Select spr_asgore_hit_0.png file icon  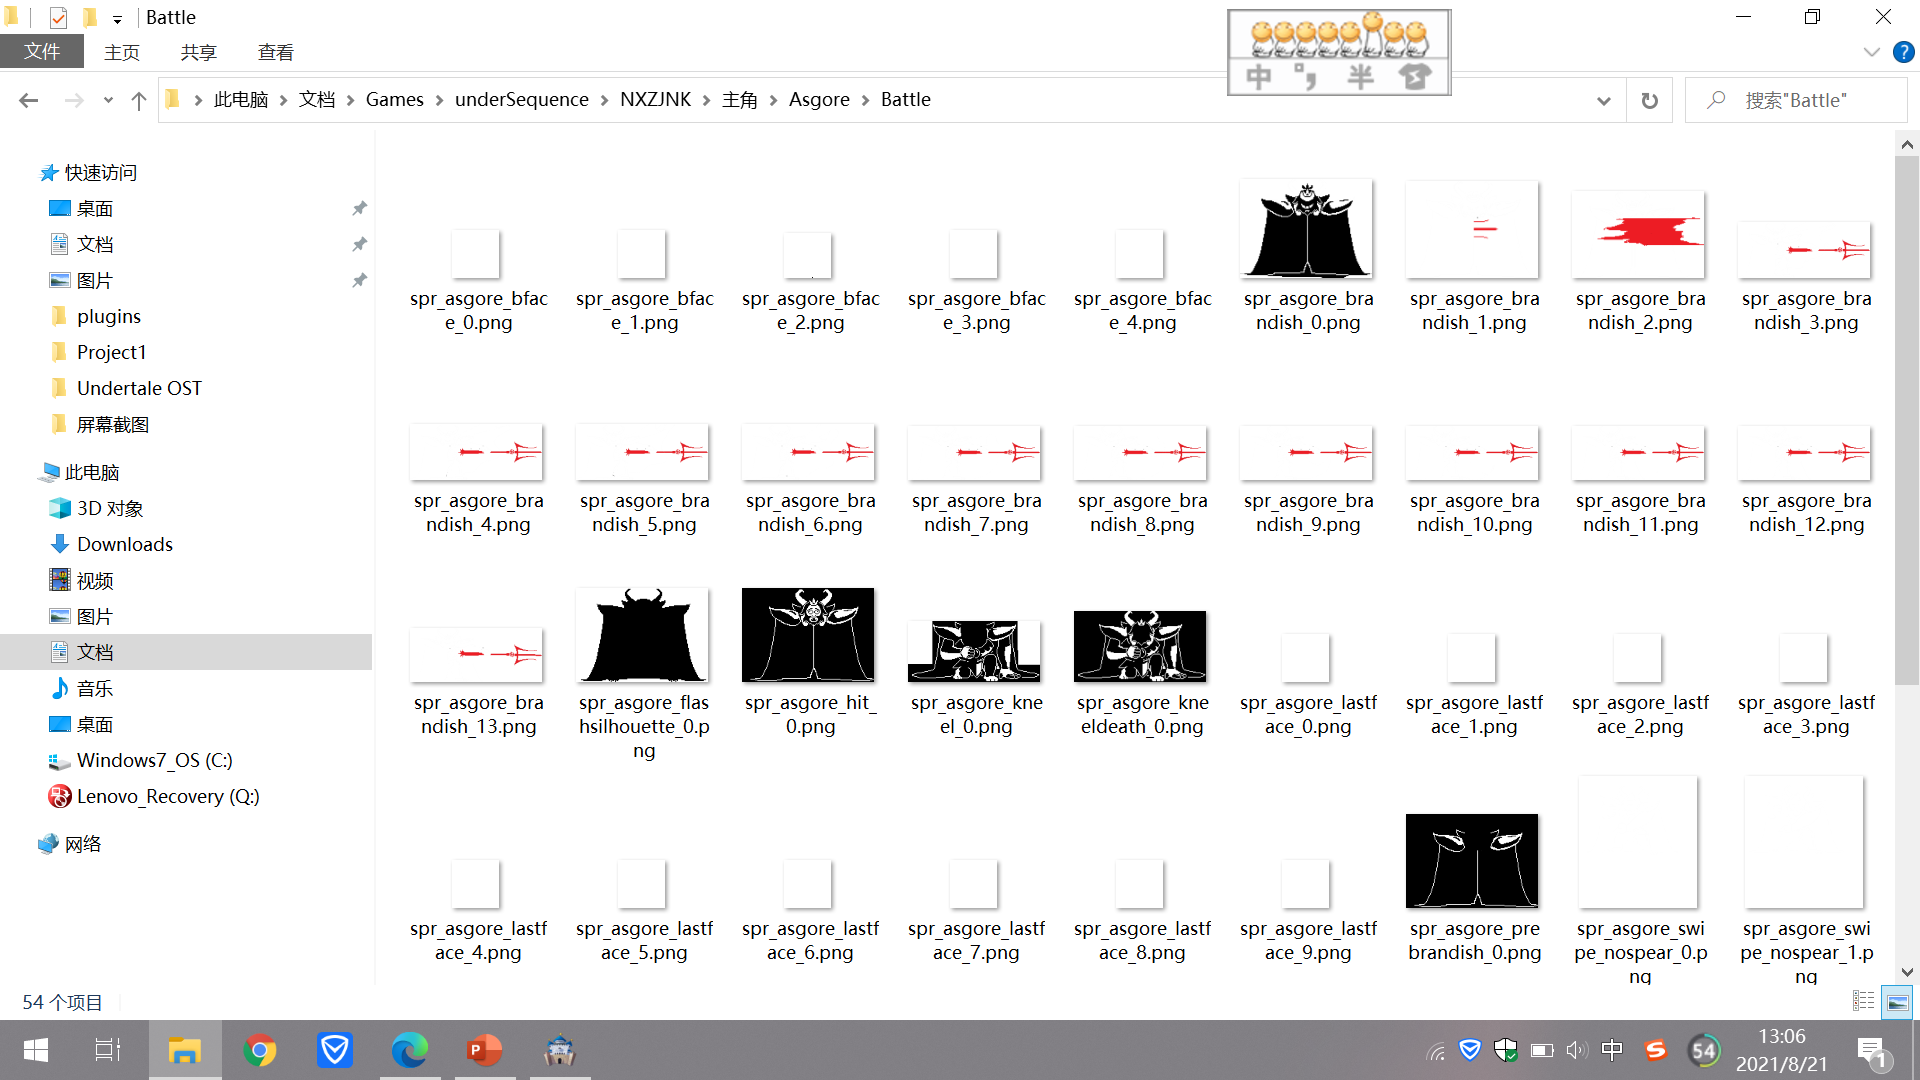pos(808,635)
